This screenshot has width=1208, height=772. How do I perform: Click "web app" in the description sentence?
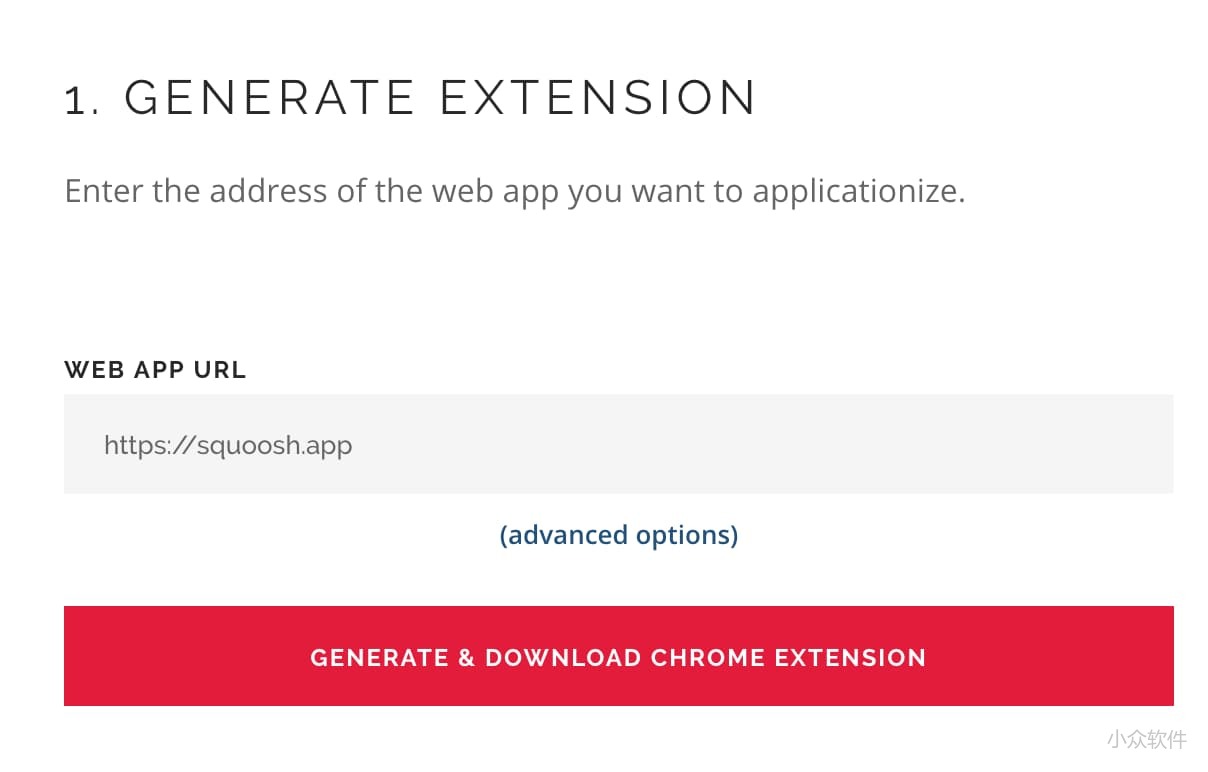(495, 190)
